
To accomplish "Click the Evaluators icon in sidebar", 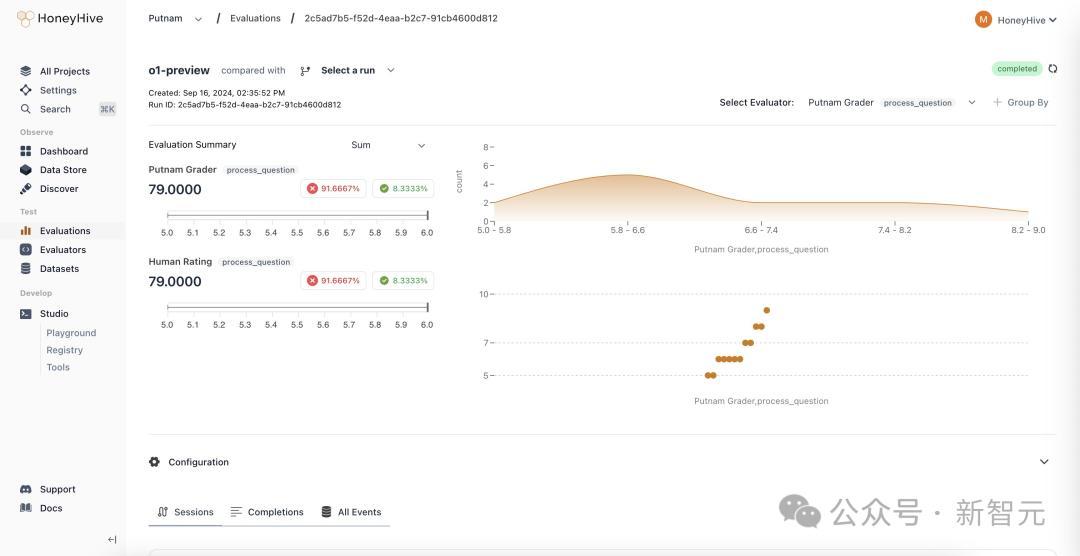I will click(x=26, y=249).
